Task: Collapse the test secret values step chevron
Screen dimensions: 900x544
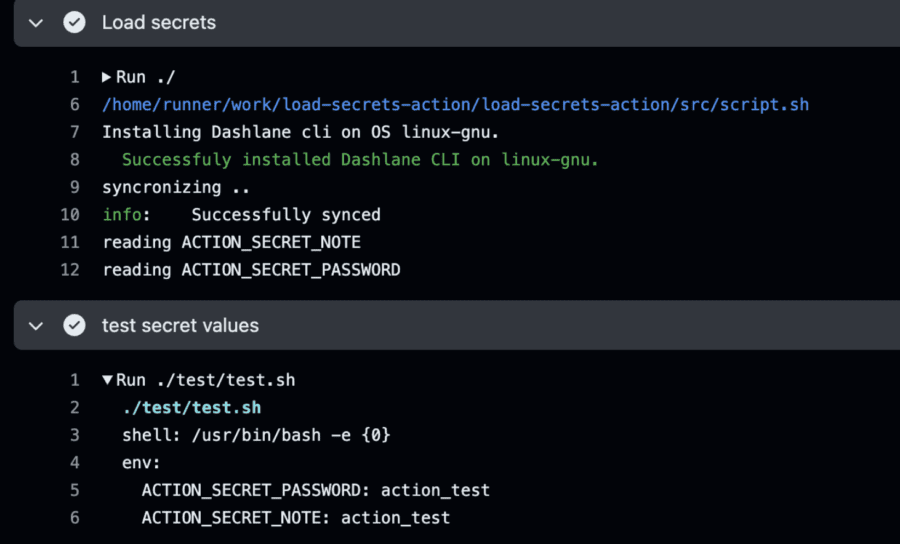Action: click(37, 325)
